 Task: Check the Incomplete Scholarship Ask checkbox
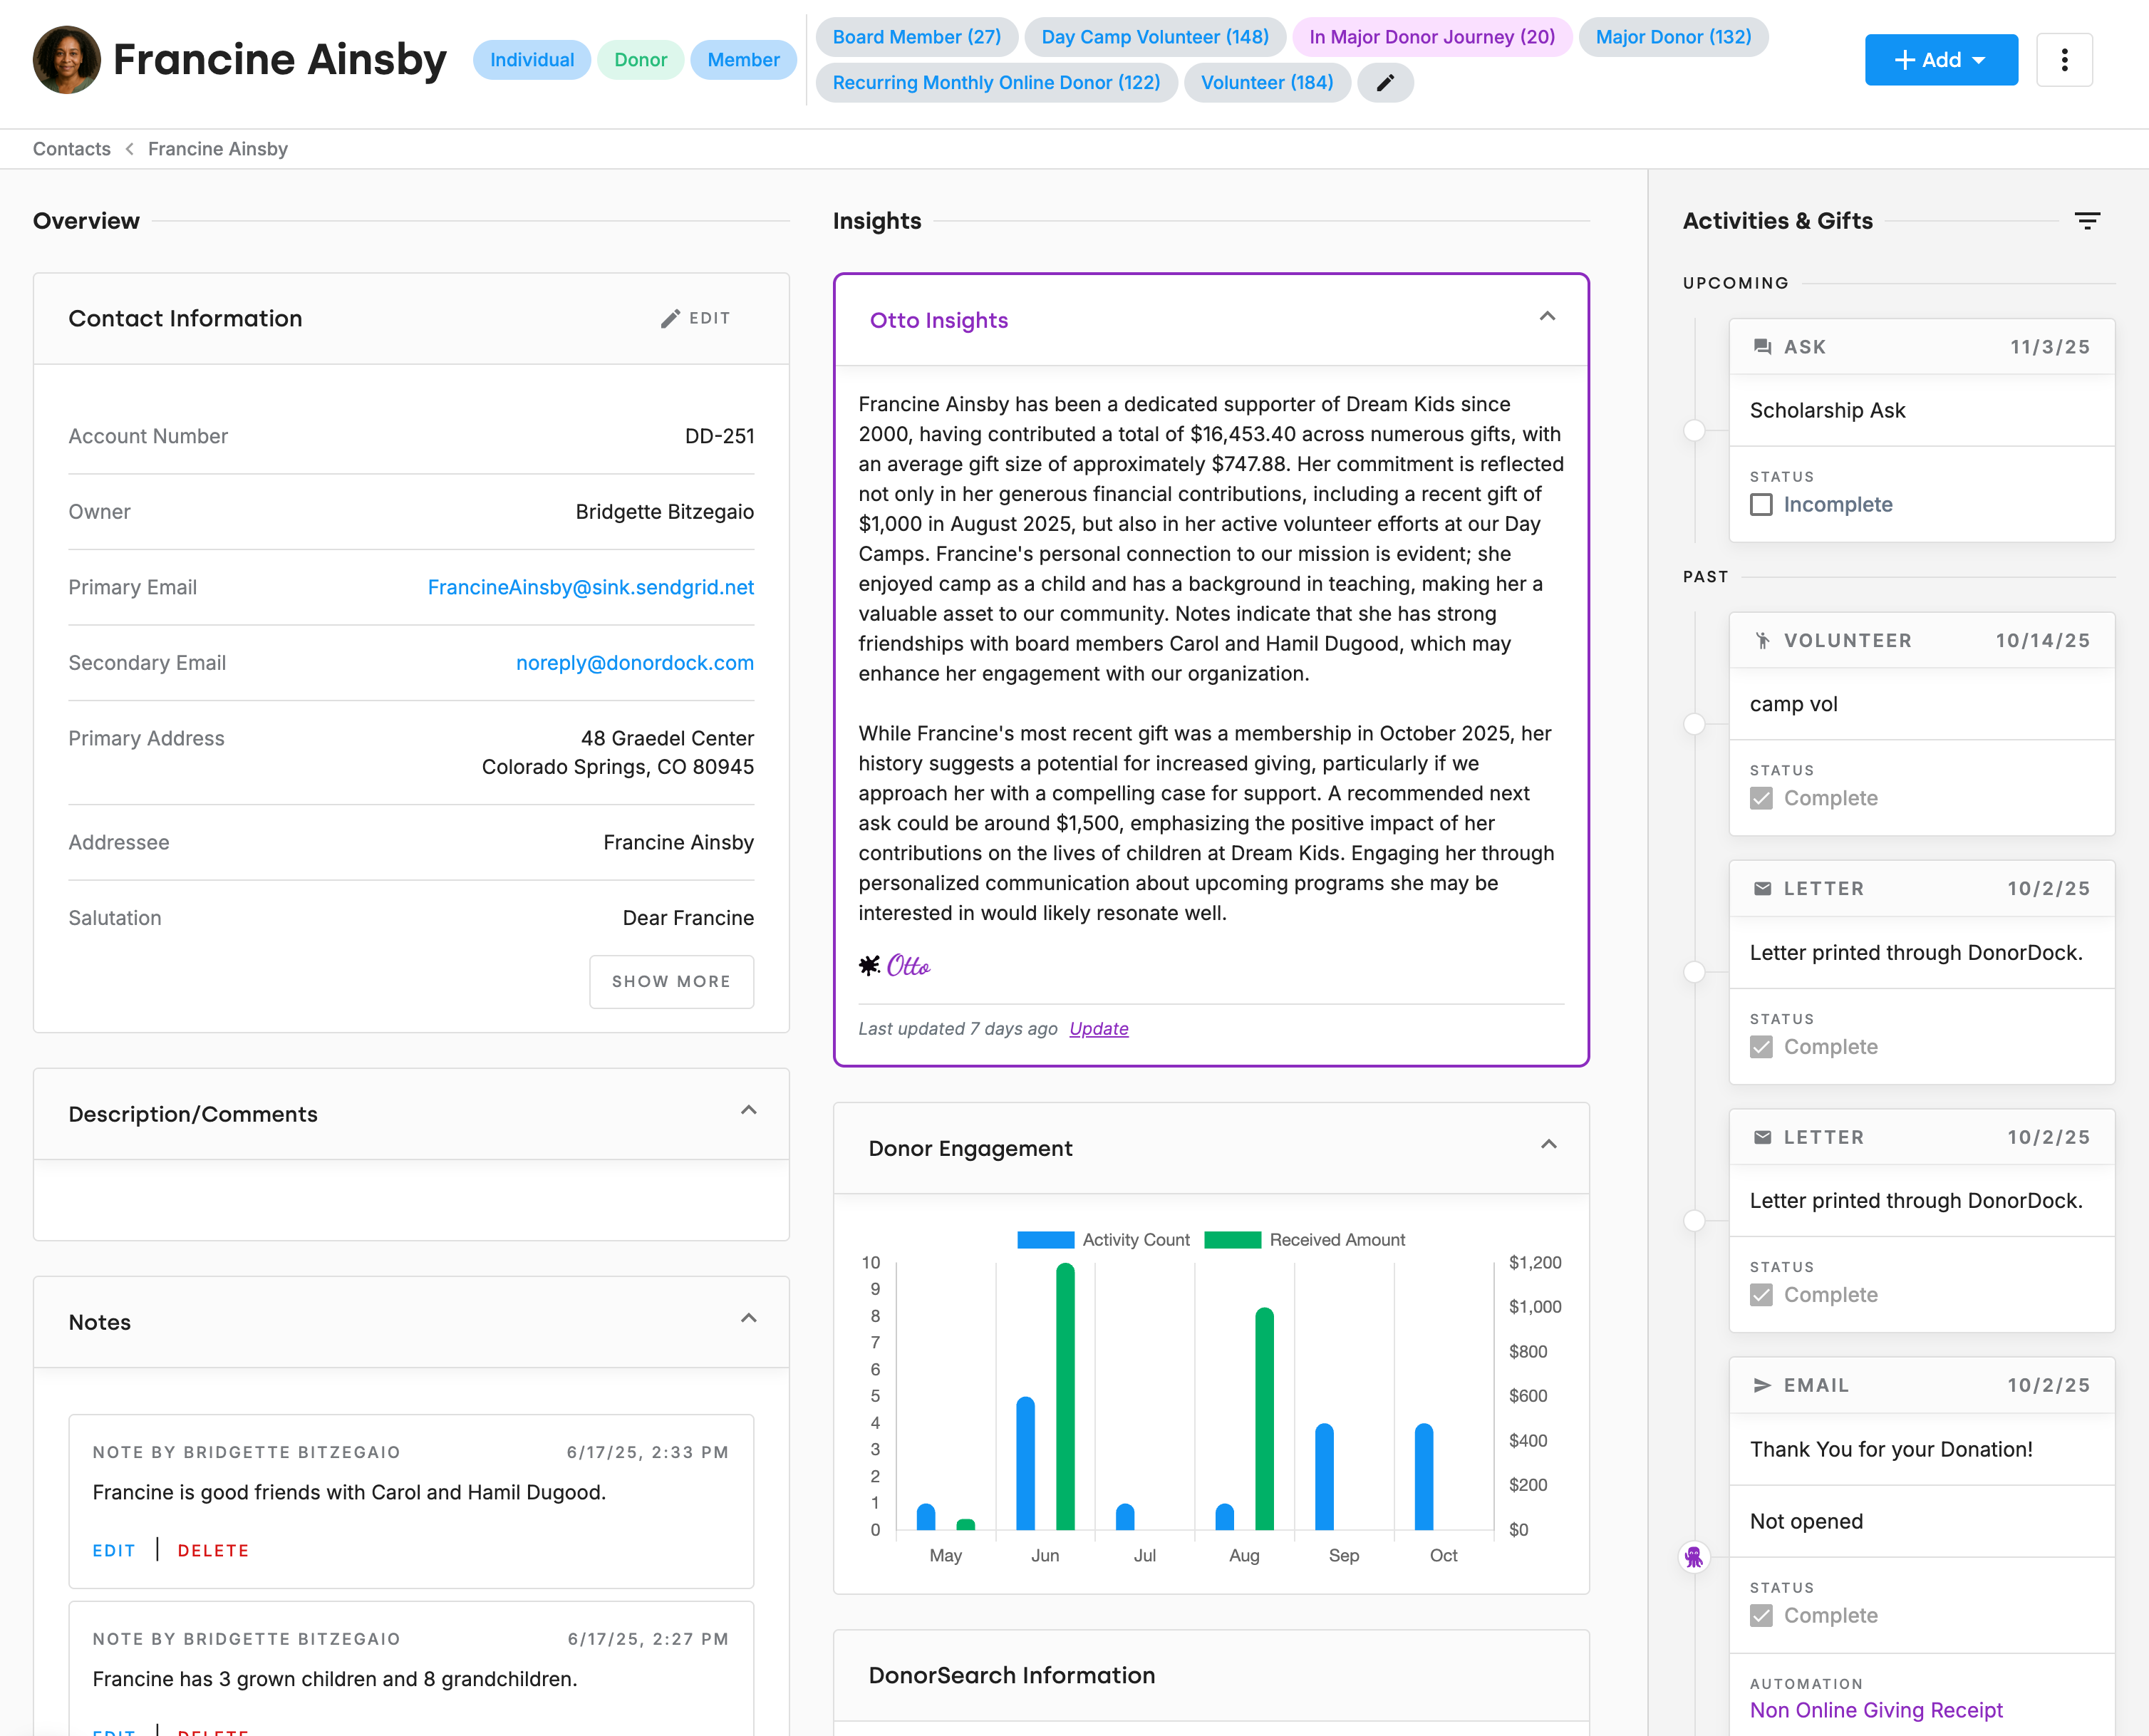point(1761,505)
